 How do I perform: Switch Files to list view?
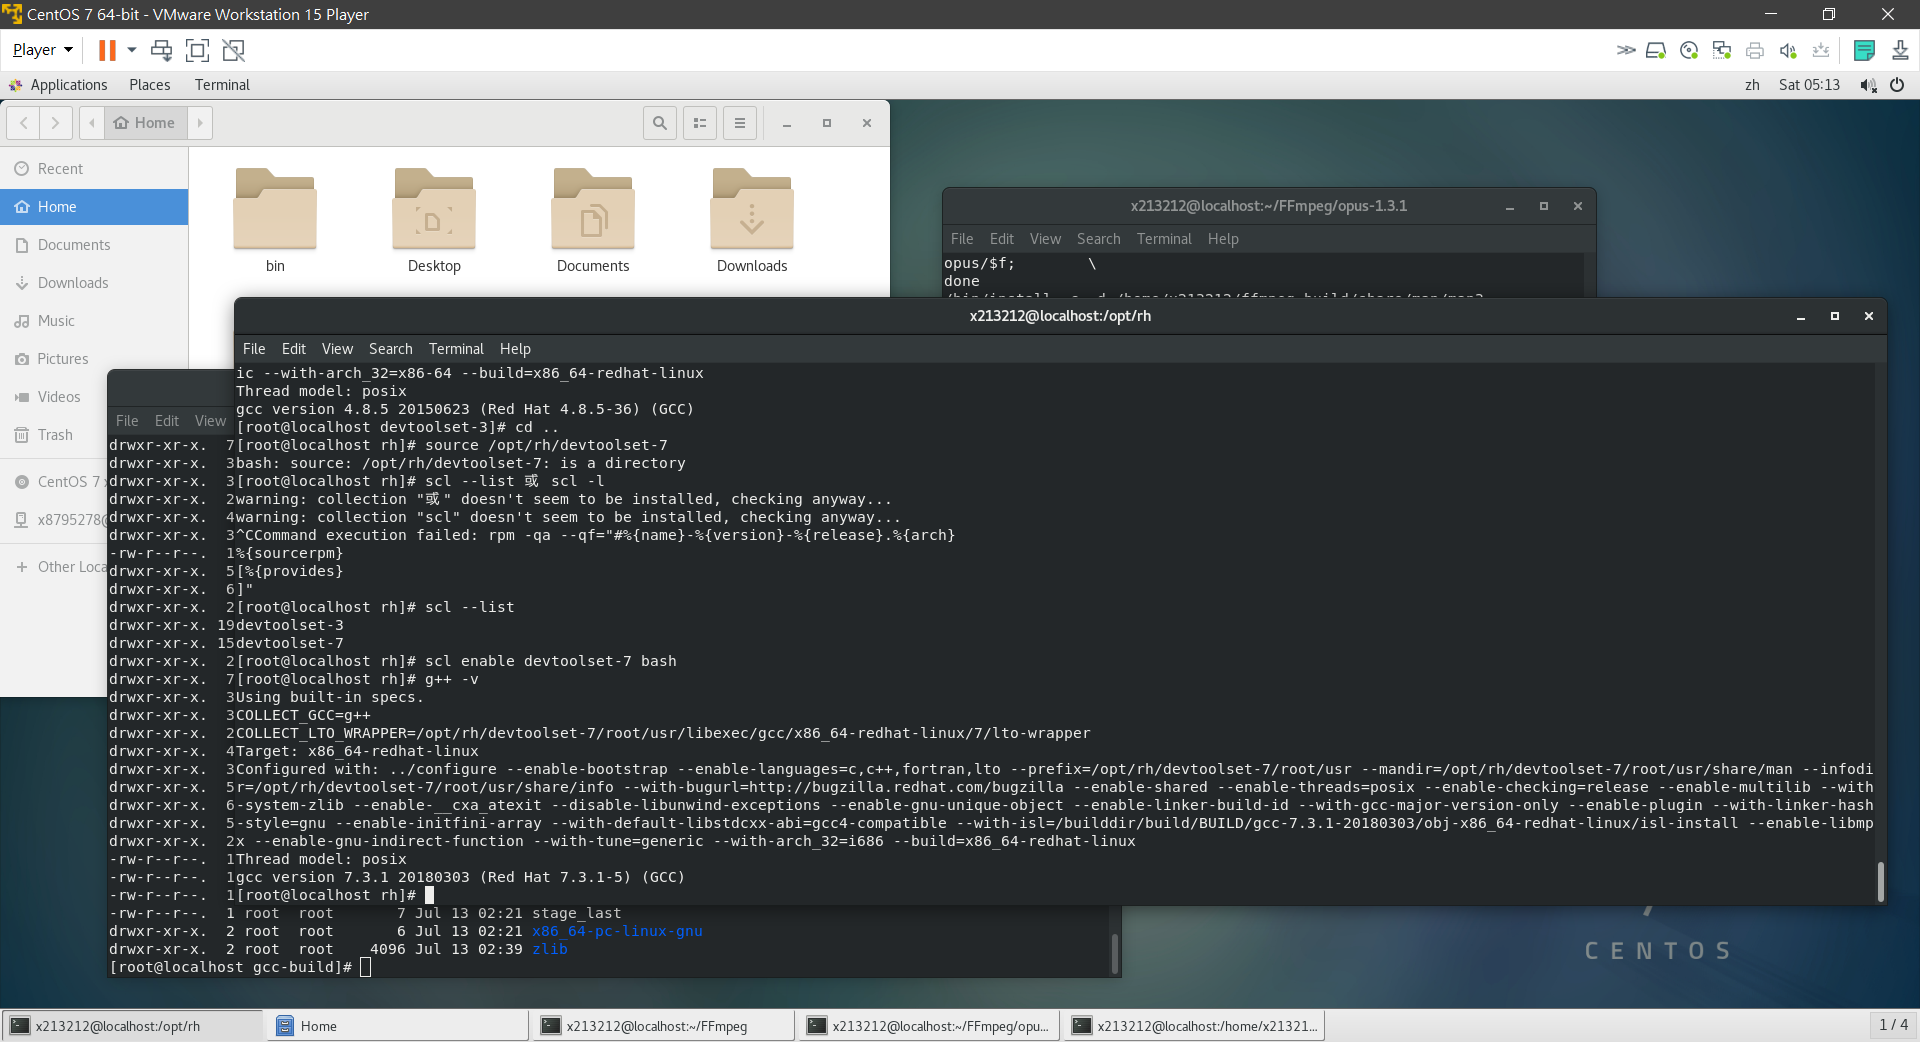pos(700,123)
